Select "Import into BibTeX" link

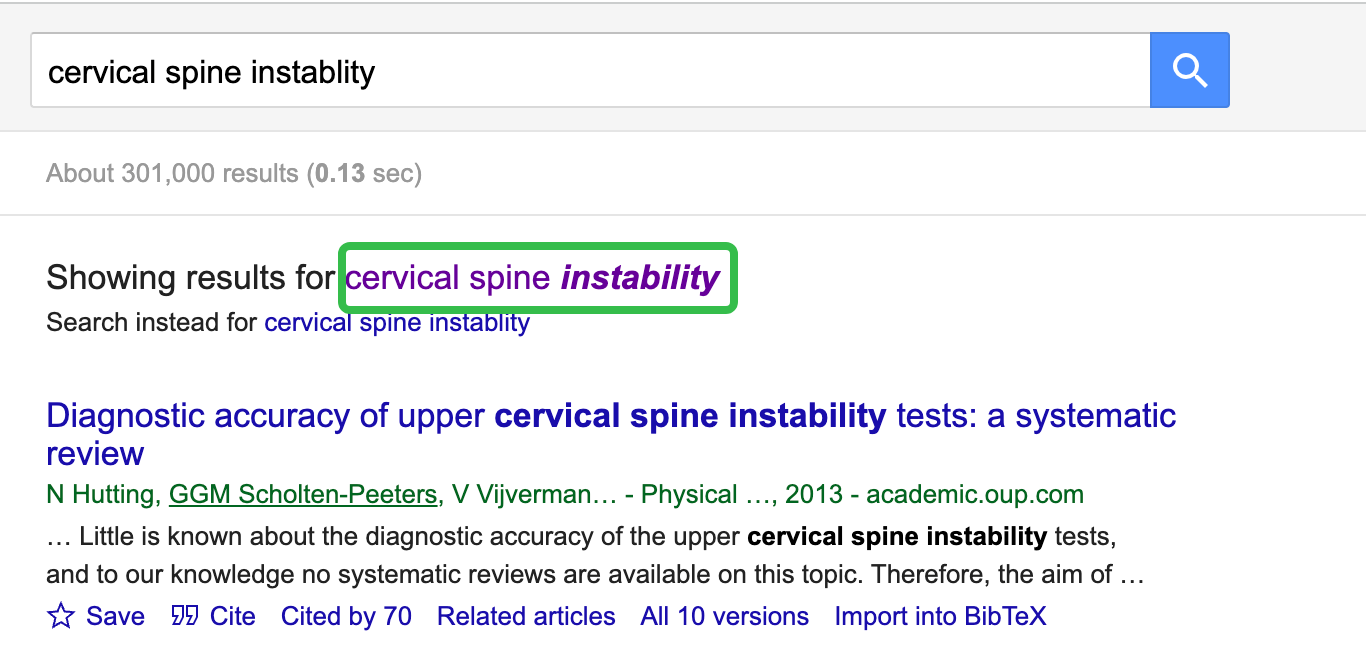941,616
